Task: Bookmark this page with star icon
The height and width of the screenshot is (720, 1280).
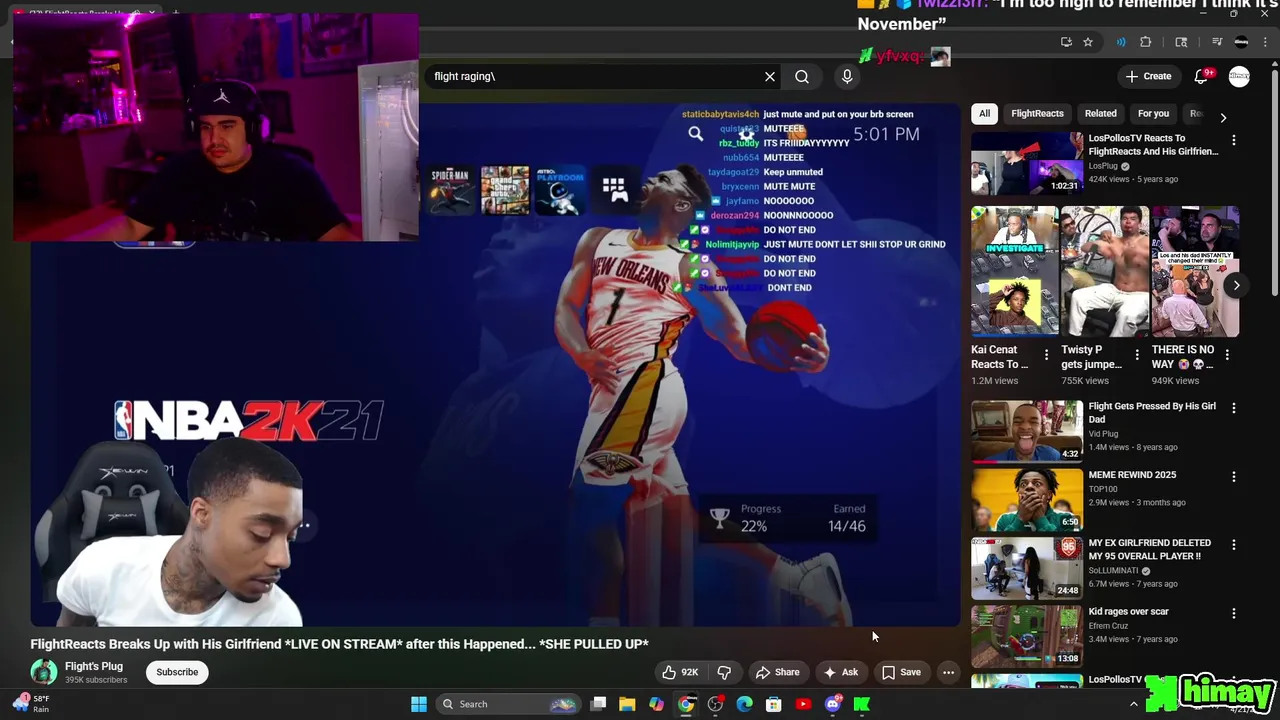Action: 1088,42
